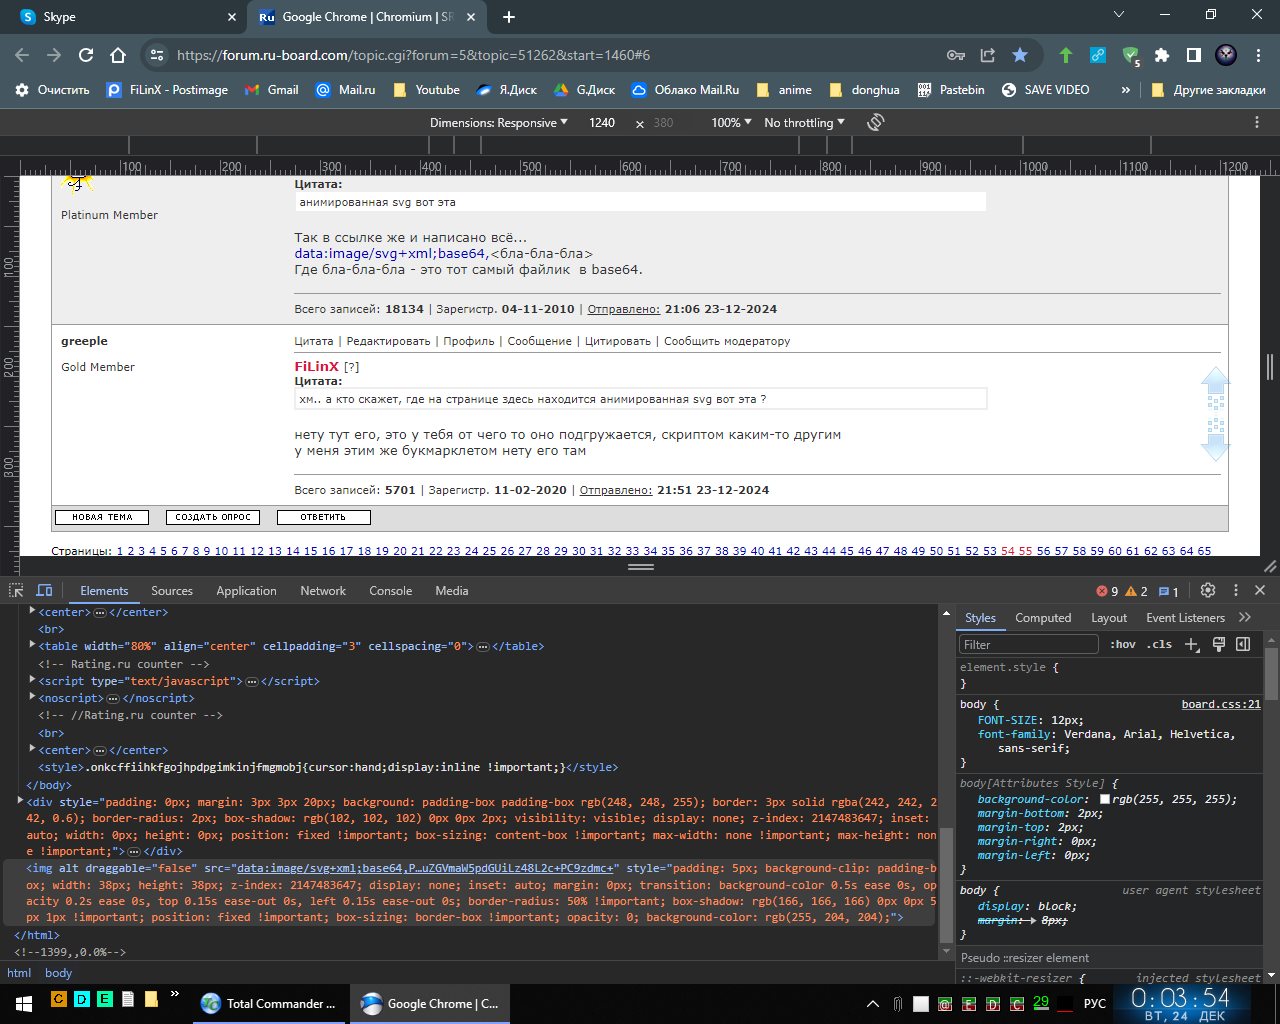Expand the noscript node
Screen dimensions: 1280x1024
pyautogui.click(x=32, y=698)
